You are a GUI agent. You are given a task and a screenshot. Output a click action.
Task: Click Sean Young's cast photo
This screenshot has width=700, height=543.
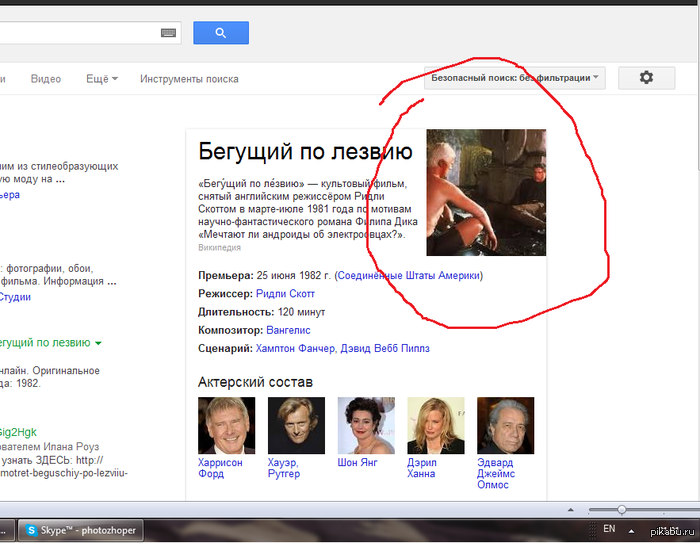(x=366, y=425)
